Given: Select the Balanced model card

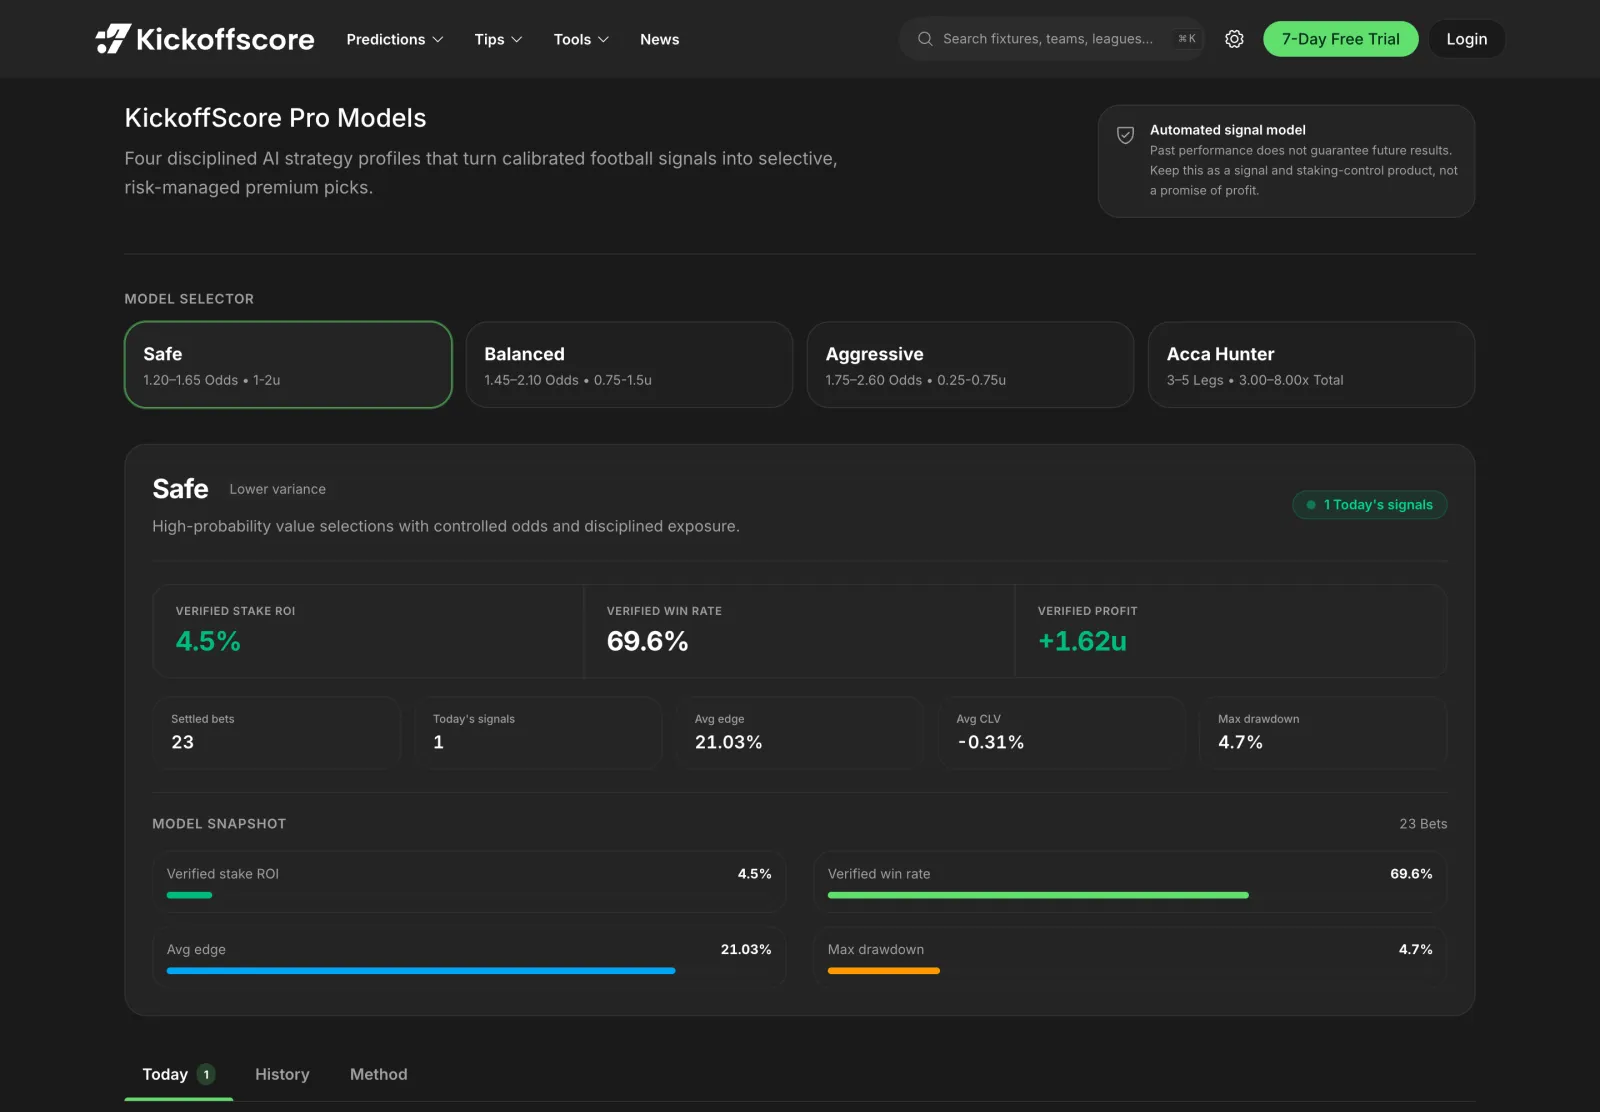Looking at the screenshot, I should coord(629,365).
